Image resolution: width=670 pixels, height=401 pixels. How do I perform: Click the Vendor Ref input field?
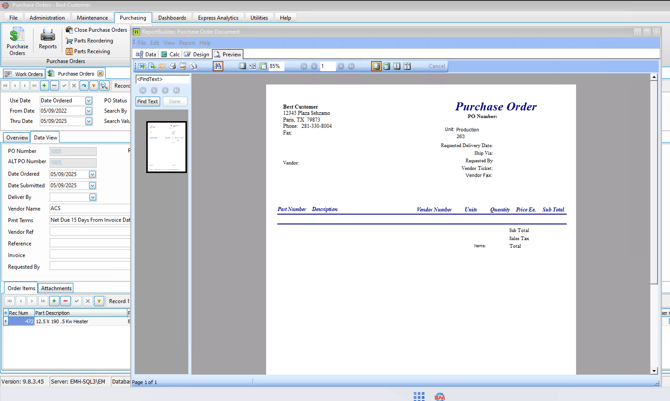pyautogui.click(x=90, y=232)
